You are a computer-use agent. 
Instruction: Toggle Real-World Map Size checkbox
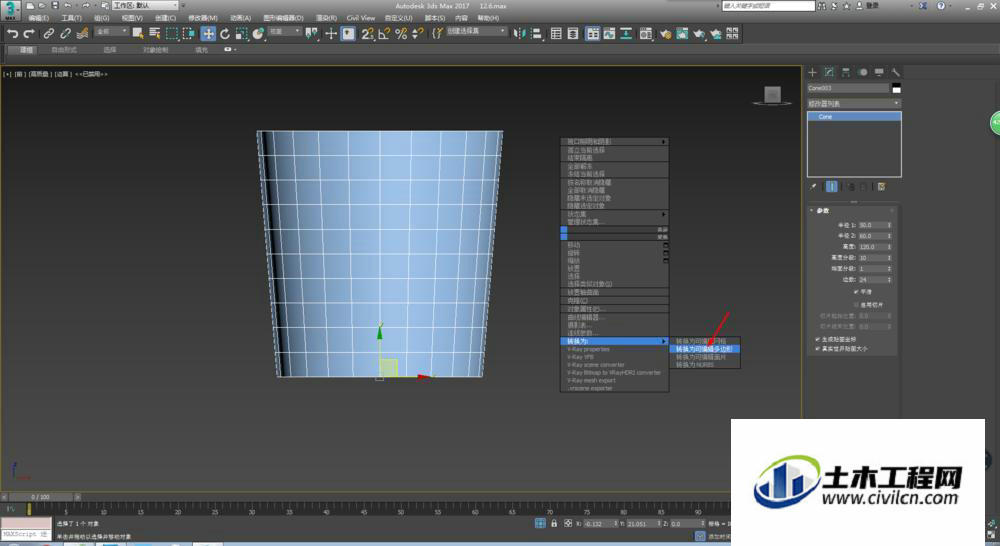[818, 349]
